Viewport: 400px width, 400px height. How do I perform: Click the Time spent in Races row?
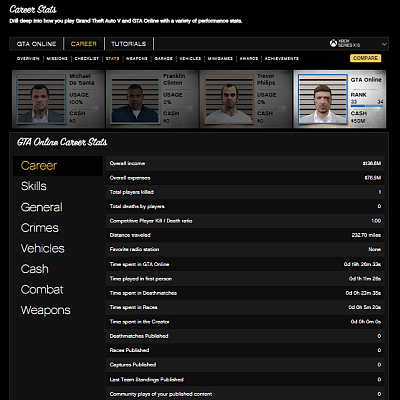coord(245,307)
